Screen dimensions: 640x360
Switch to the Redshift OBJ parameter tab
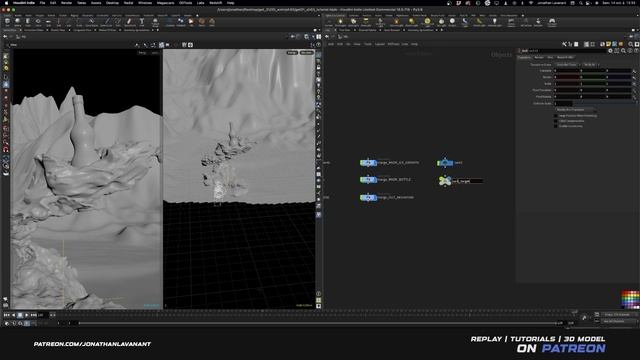click(x=565, y=58)
